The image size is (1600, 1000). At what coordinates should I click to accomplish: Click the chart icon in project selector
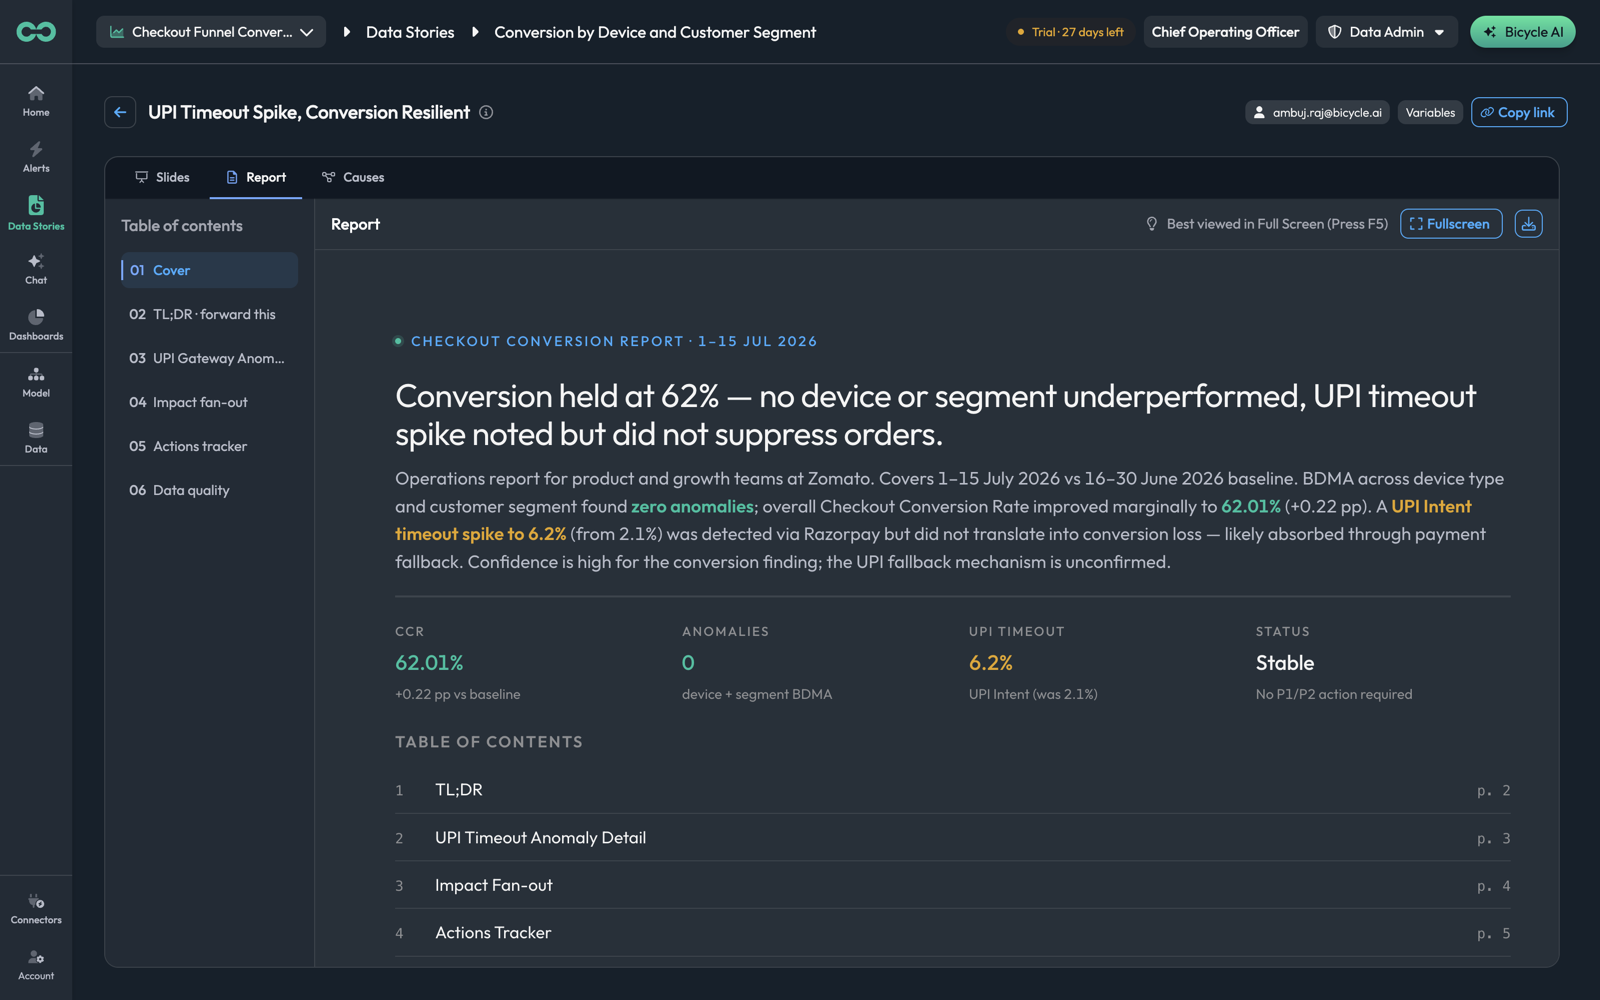[117, 32]
